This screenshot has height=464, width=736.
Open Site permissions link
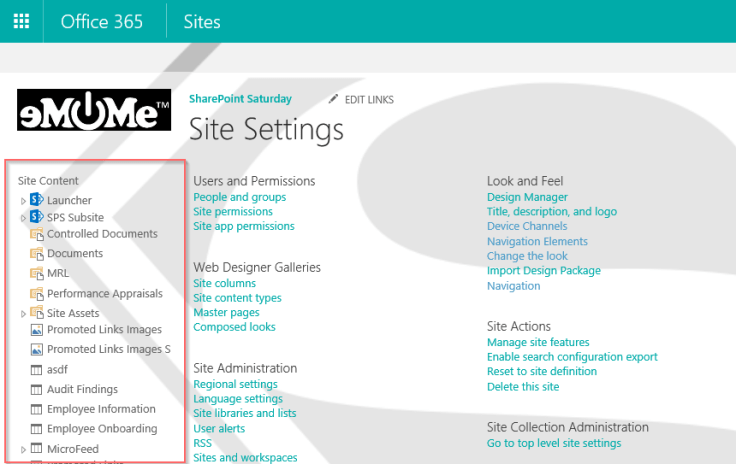233,212
